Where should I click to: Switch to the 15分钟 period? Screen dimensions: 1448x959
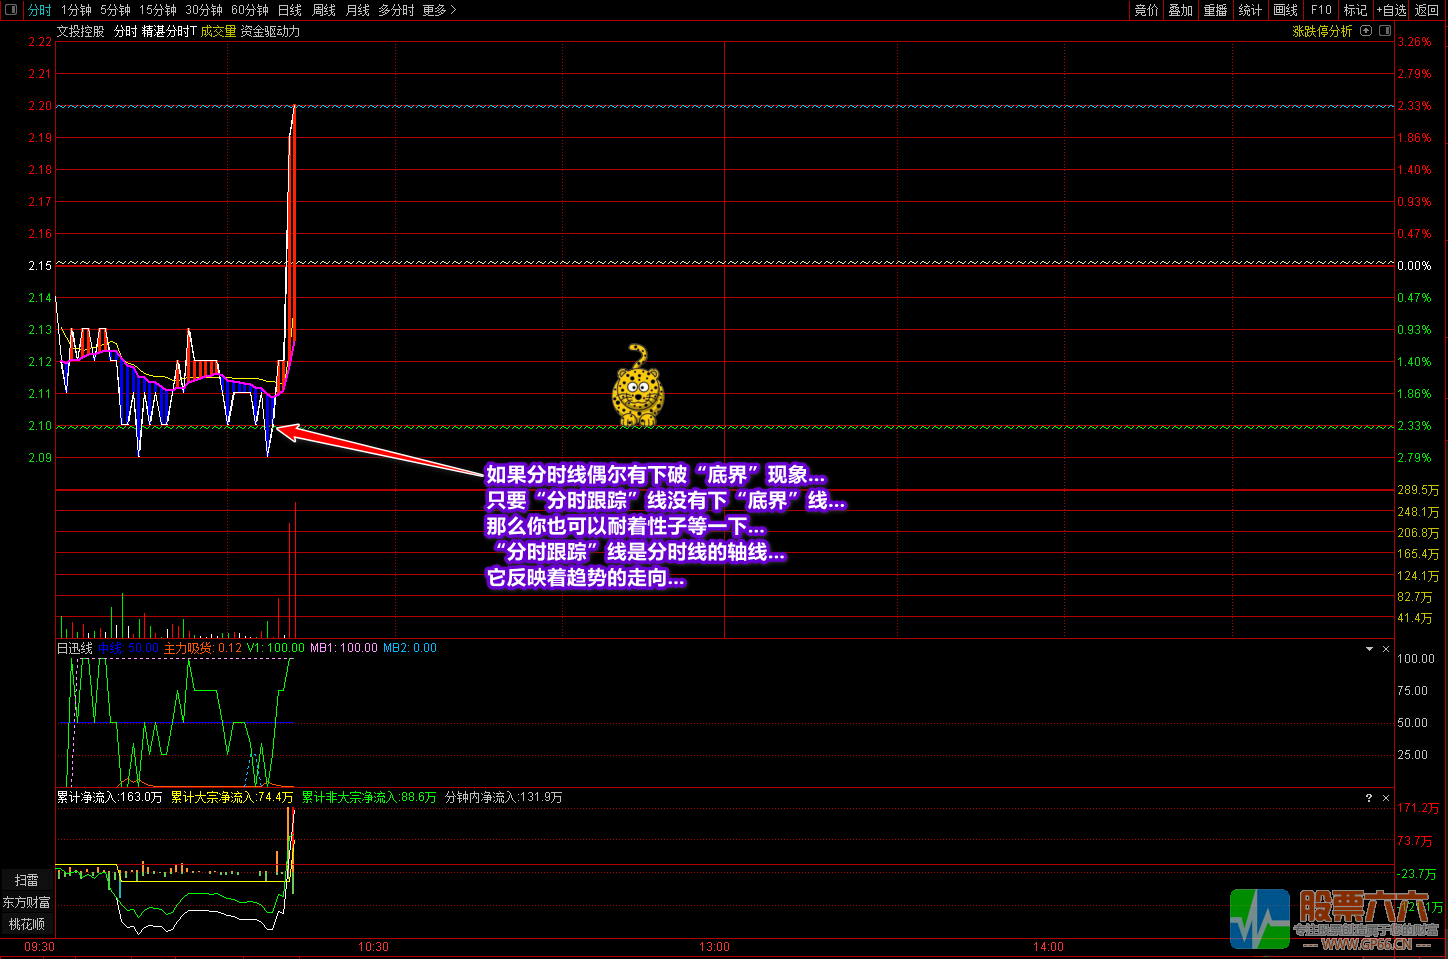click(x=158, y=10)
